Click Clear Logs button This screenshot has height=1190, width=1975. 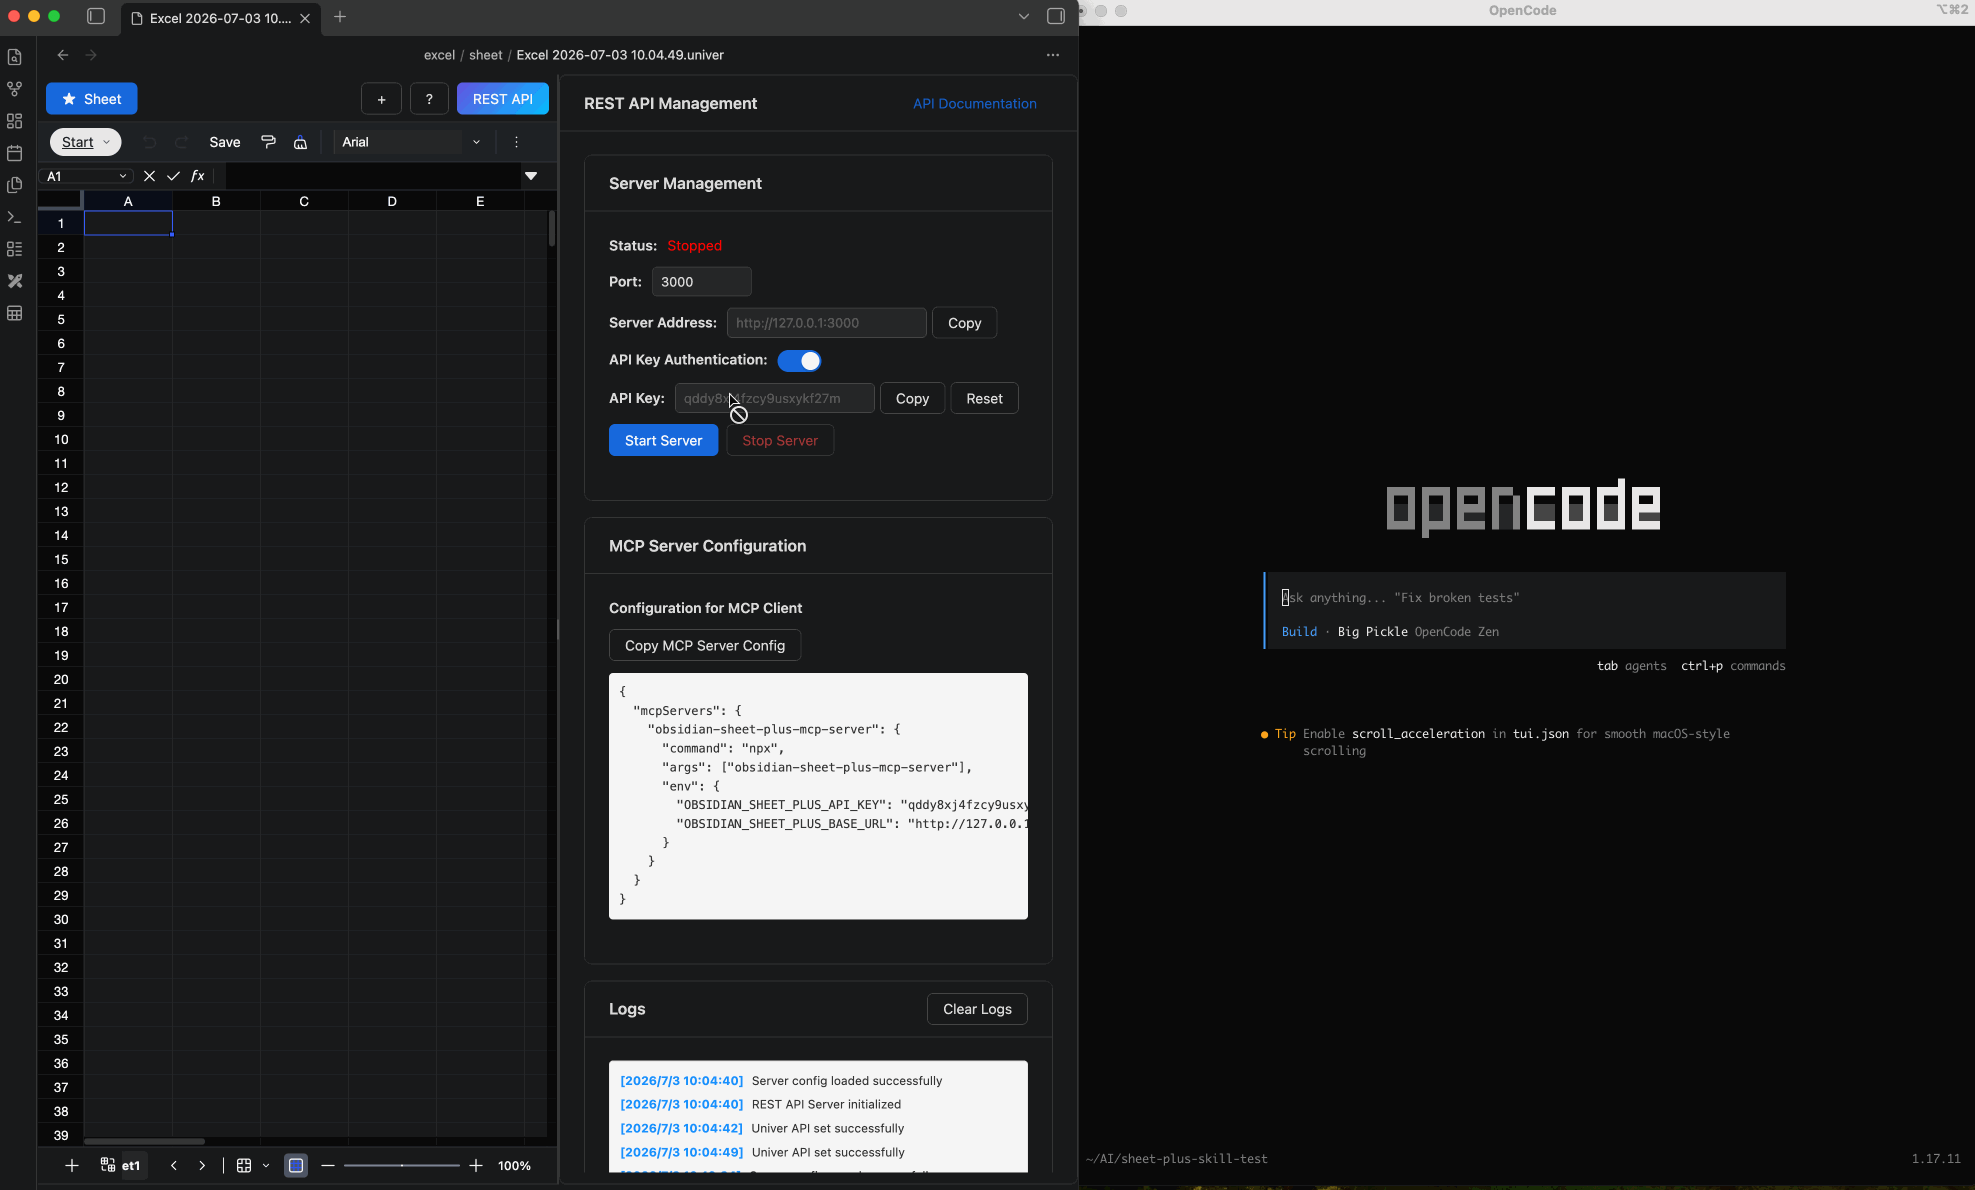coord(977,1009)
